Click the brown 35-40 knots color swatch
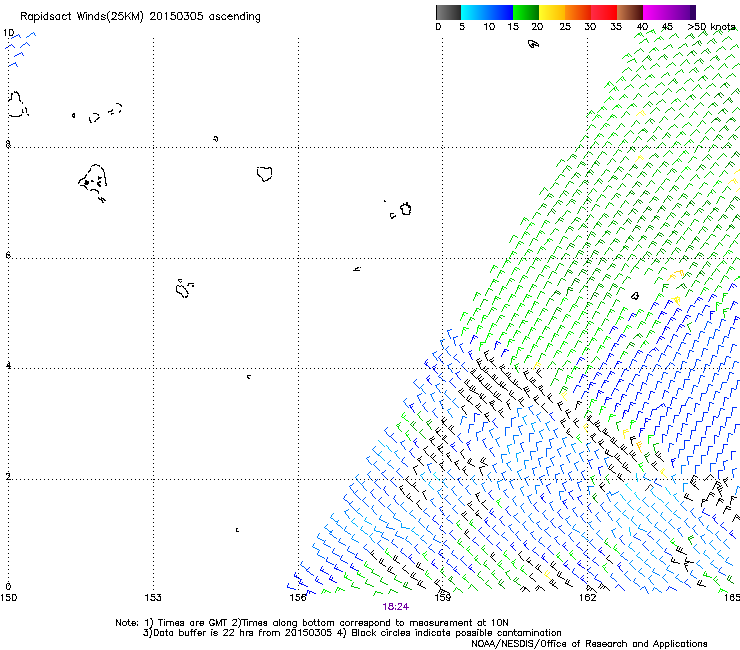Screen dimensions: 740x650 point(630,12)
